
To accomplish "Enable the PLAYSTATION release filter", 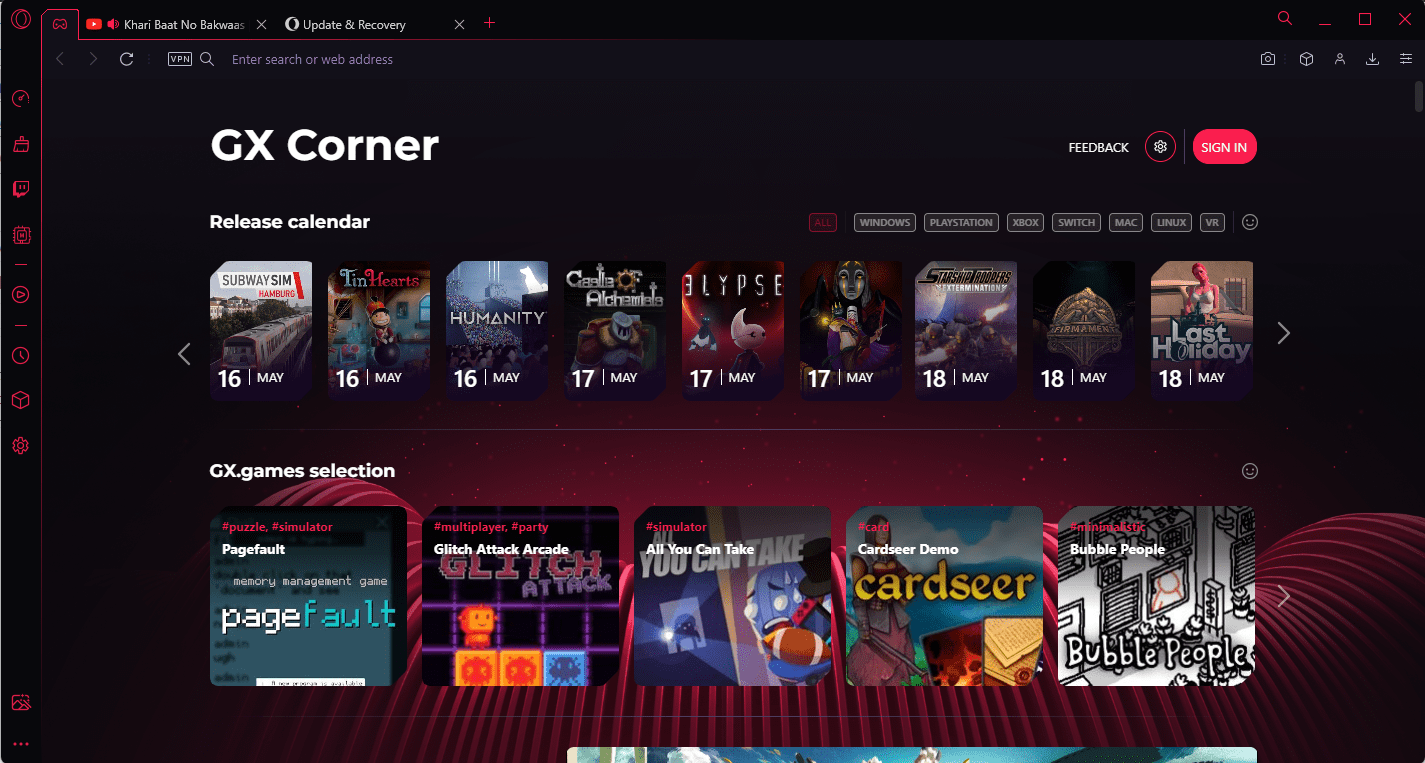I will [x=961, y=222].
